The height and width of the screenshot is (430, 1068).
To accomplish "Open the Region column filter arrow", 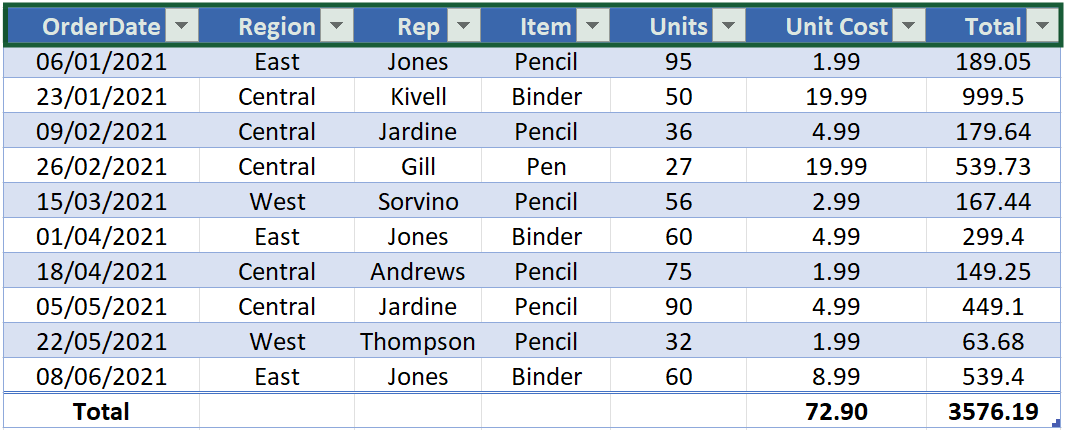I will coord(337,27).
